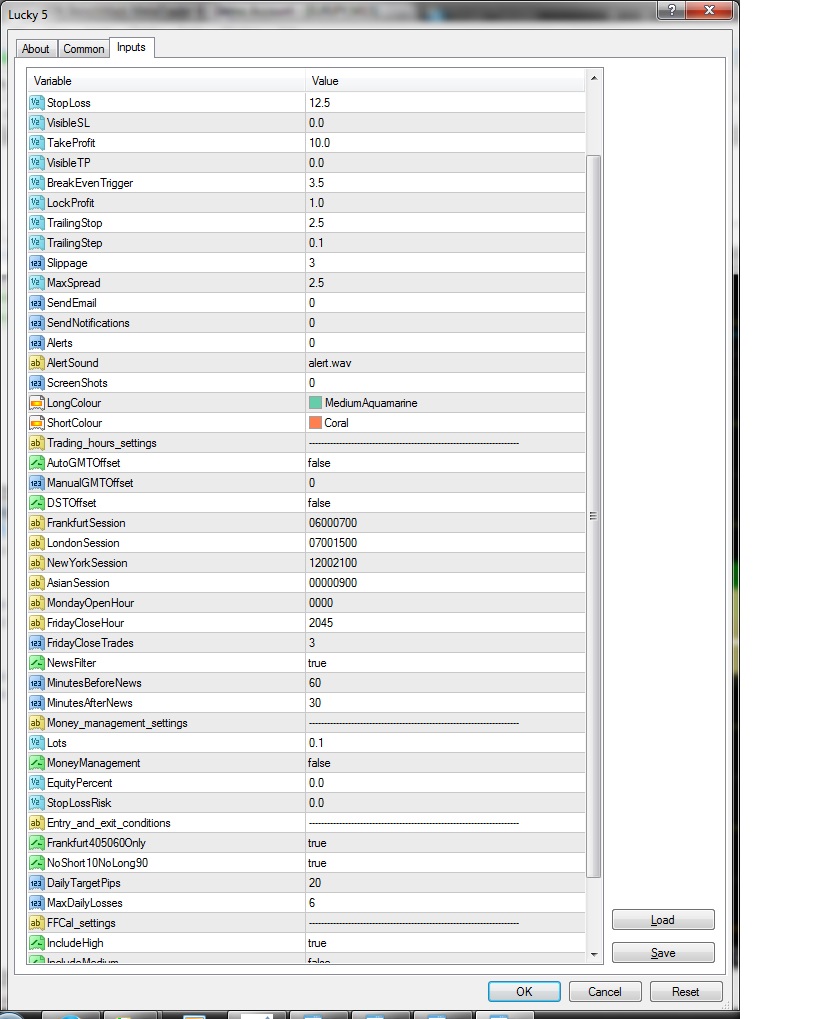Image resolution: width=840 pixels, height=1019 pixels.
Task: Click the Cancel button
Action: pos(605,992)
